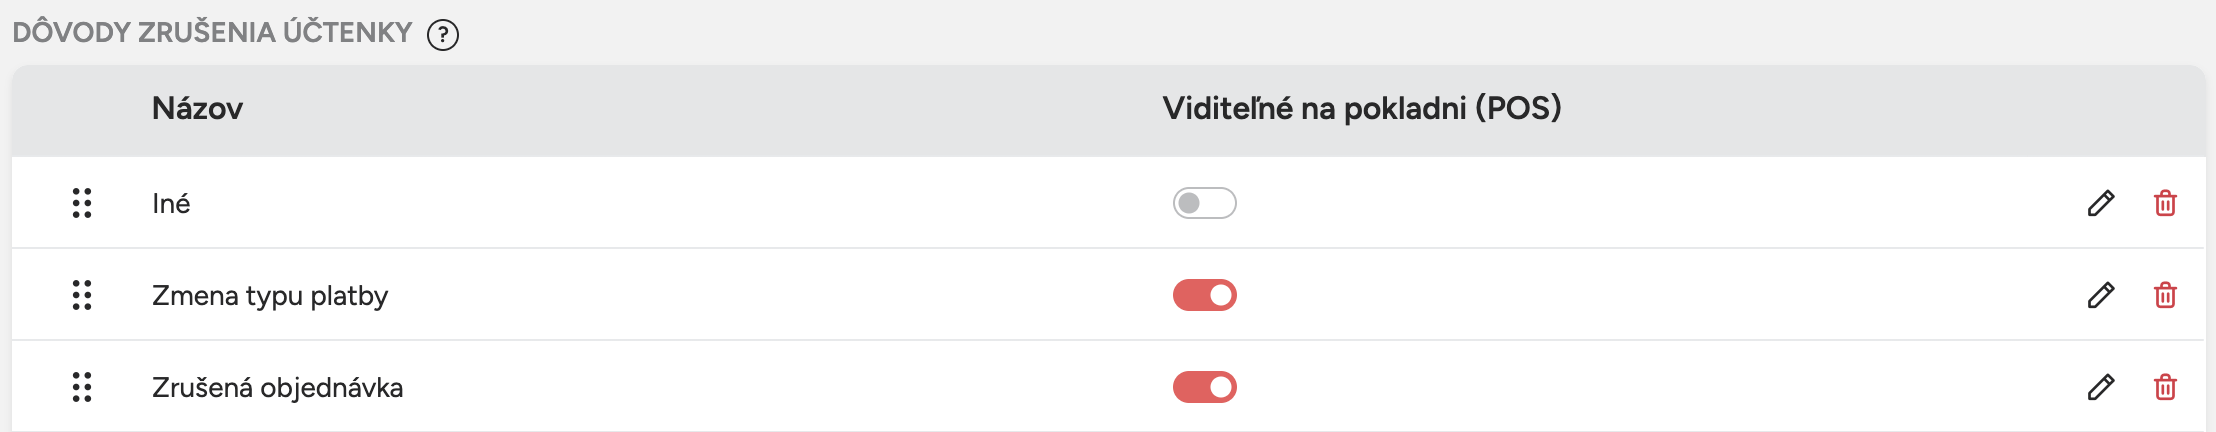Click the Viditeľné na pokladni (POS) header

click(1361, 108)
